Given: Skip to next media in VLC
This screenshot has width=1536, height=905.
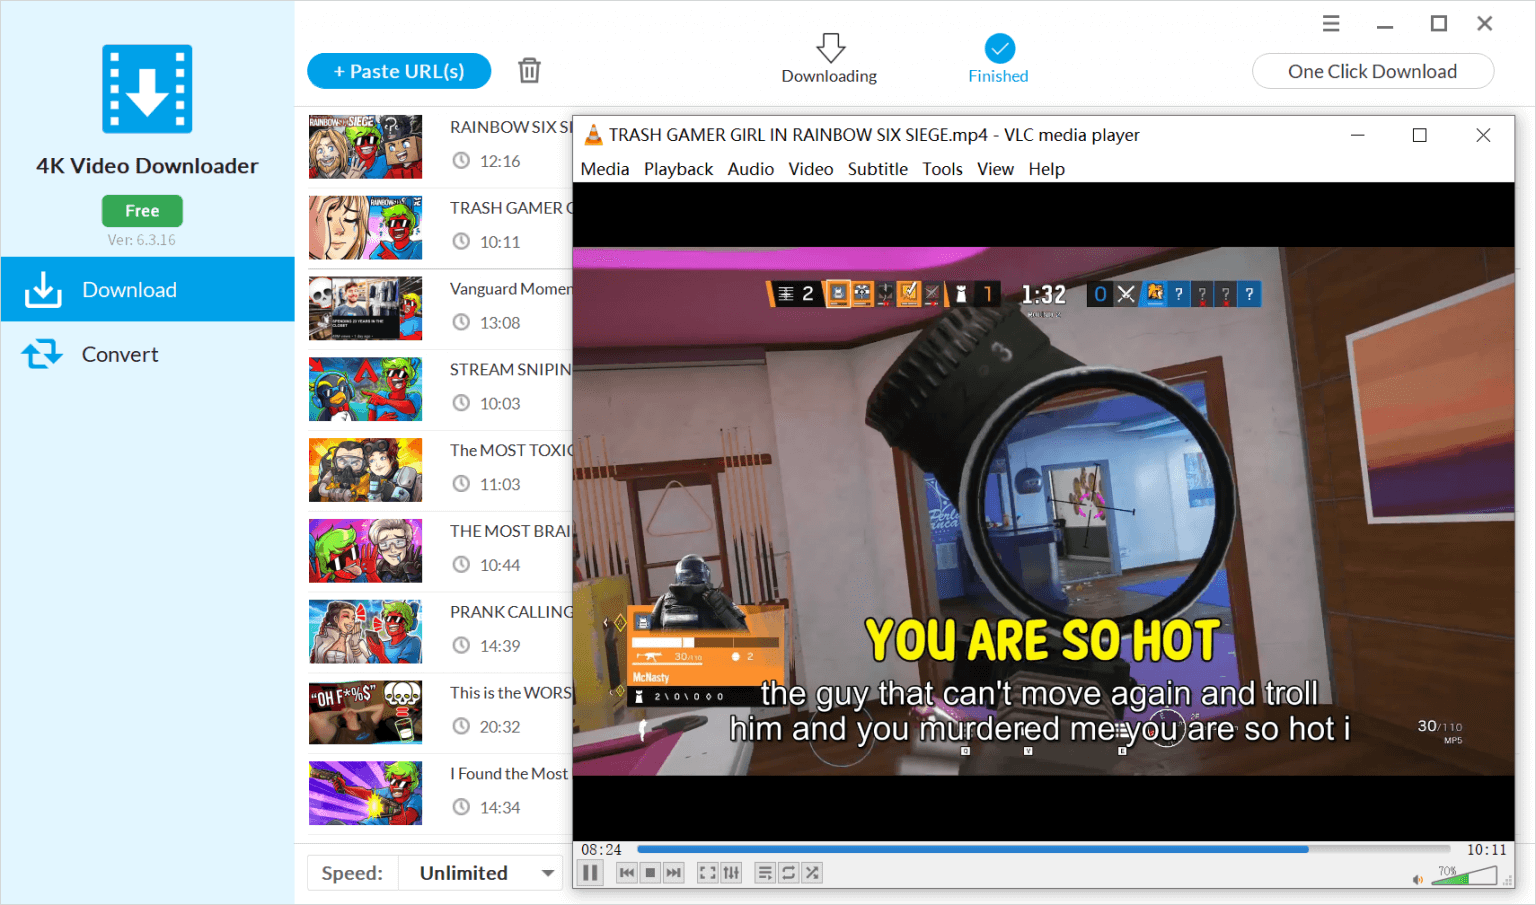Looking at the screenshot, I should (x=674, y=872).
